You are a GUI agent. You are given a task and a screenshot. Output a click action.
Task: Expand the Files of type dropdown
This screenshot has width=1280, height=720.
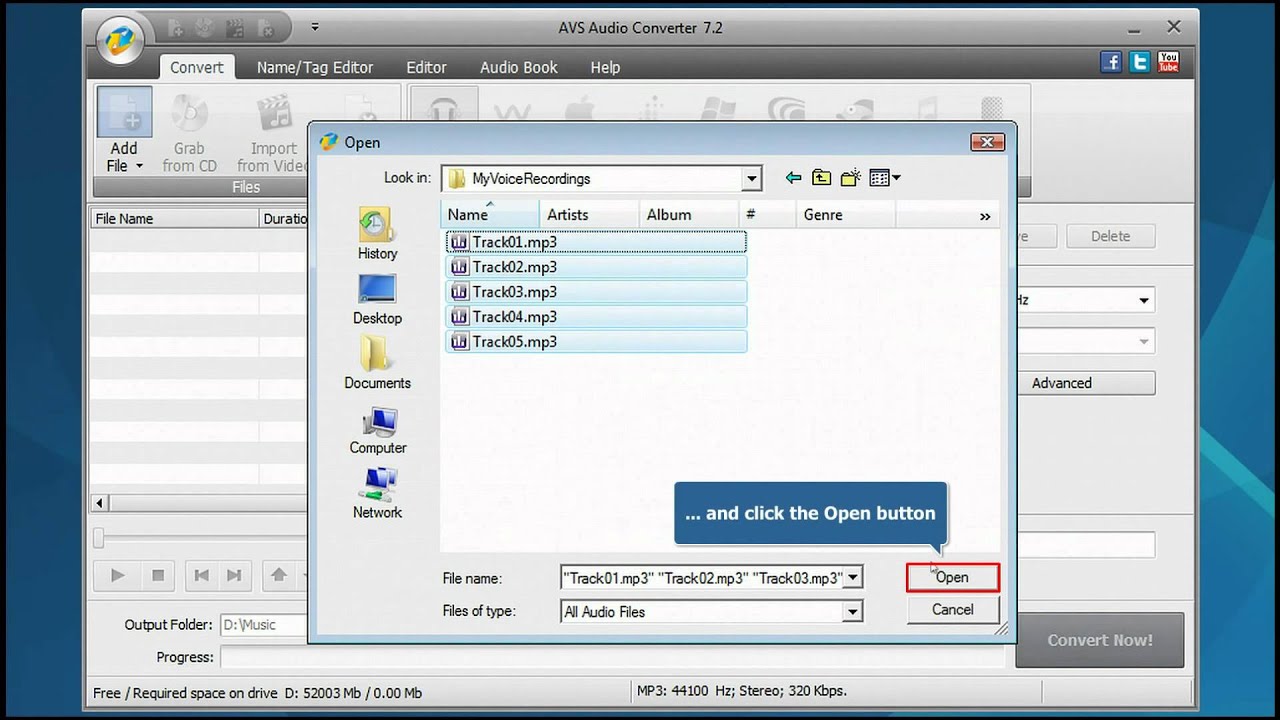click(852, 612)
